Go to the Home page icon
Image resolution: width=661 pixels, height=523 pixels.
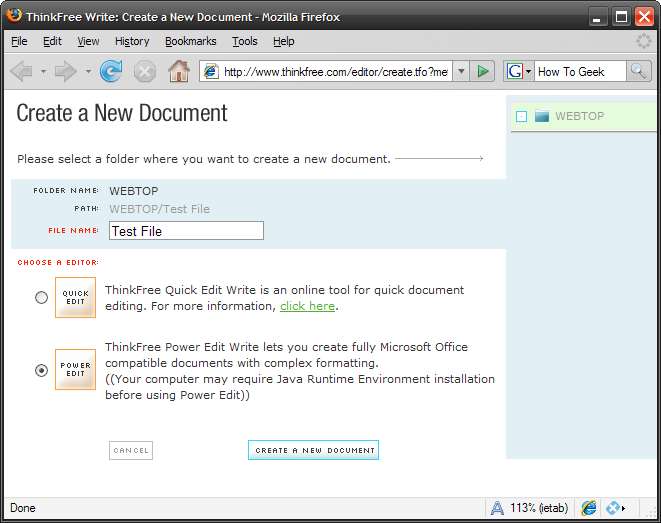tap(179, 71)
